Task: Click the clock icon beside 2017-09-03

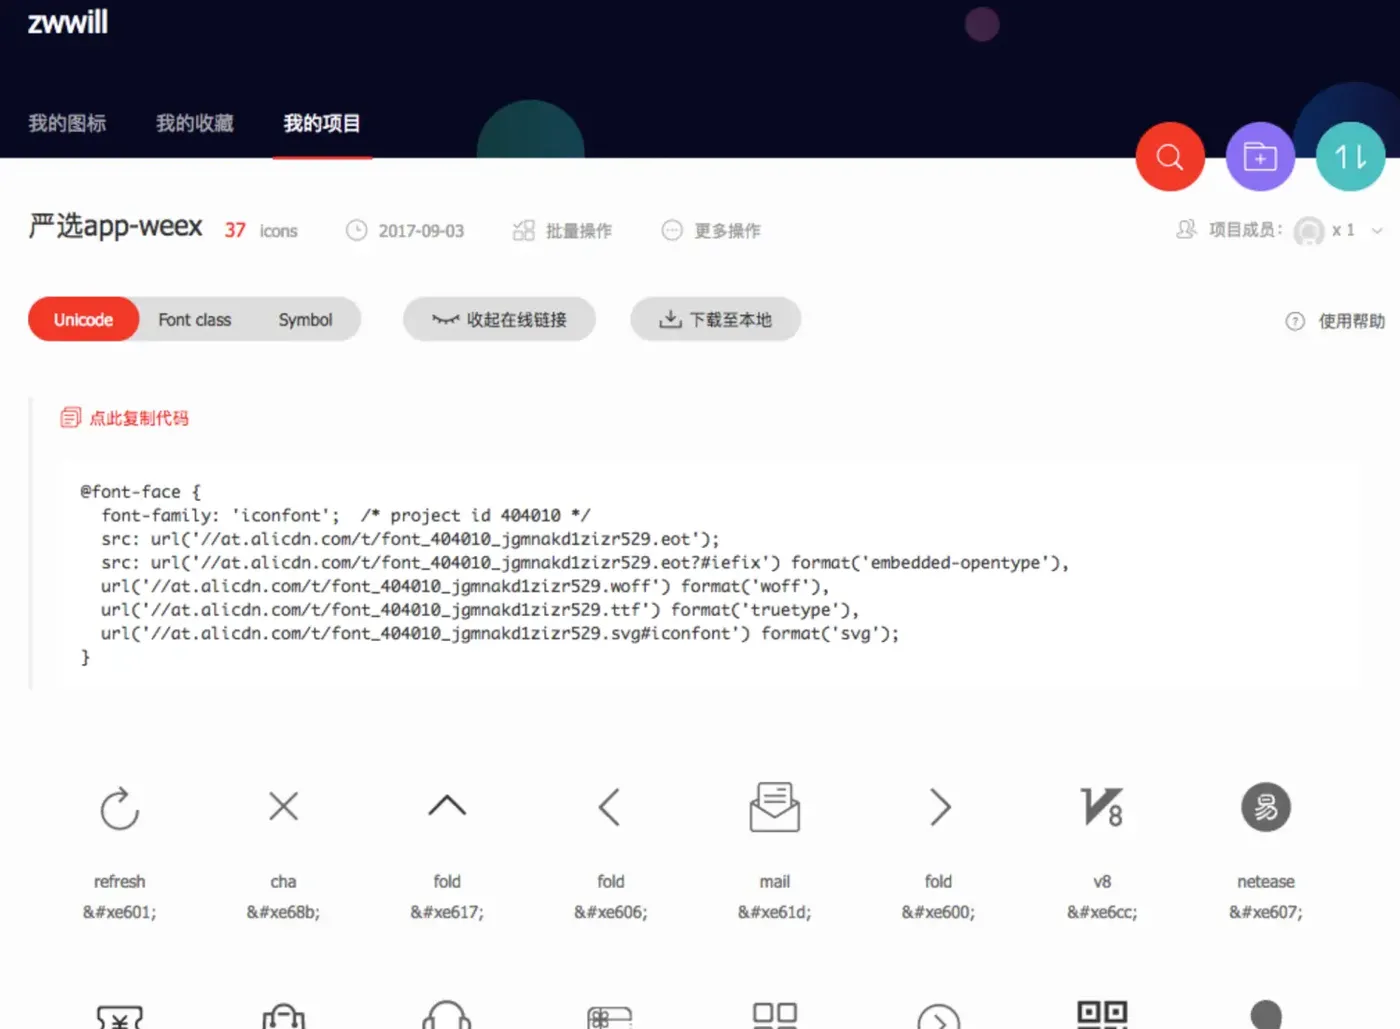Action: coord(356,231)
